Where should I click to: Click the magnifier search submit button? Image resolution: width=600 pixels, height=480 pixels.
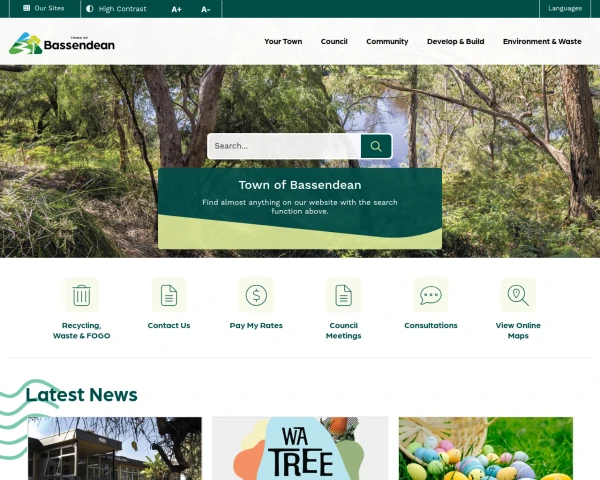pyautogui.click(x=376, y=146)
